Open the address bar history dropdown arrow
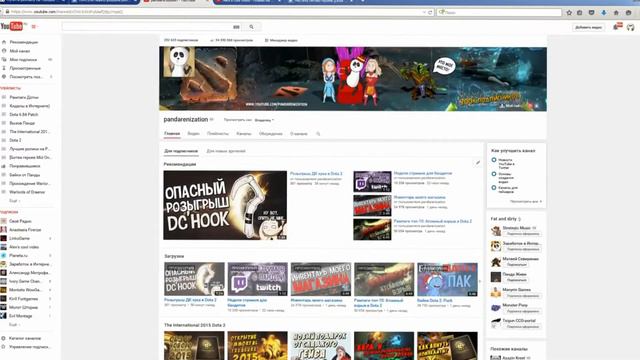The width and height of the screenshot is (640, 360). click(x=424, y=12)
